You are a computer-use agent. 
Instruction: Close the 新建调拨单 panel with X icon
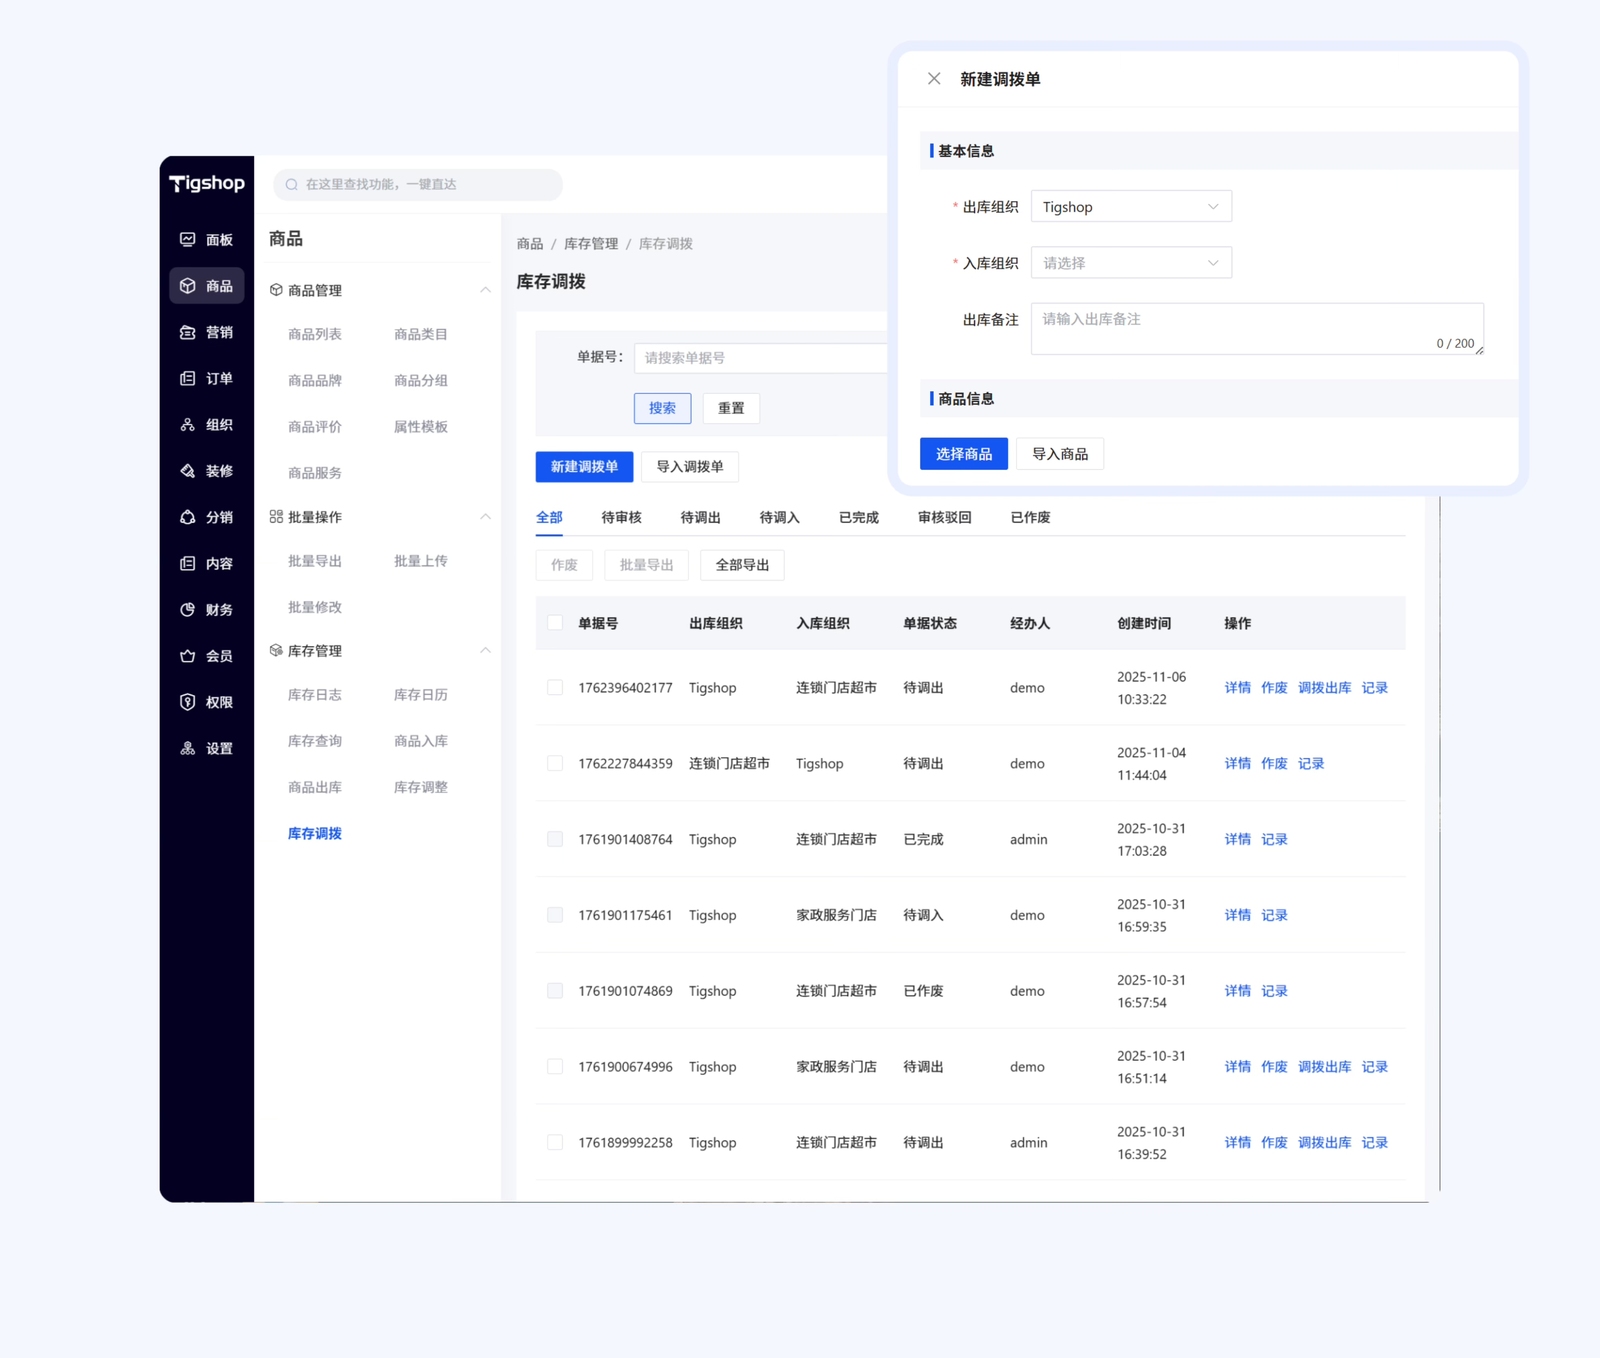934,79
